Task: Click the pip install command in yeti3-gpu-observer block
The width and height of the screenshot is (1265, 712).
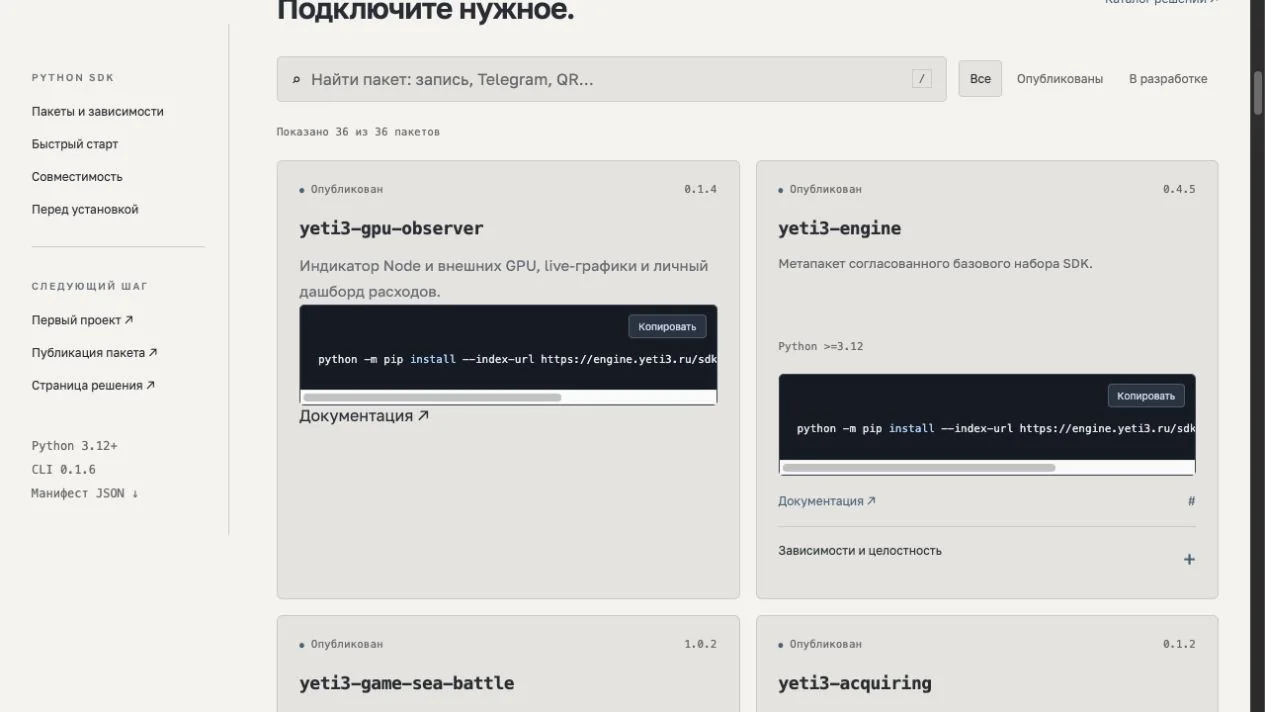Action: pyautogui.click(x=517, y=359)
